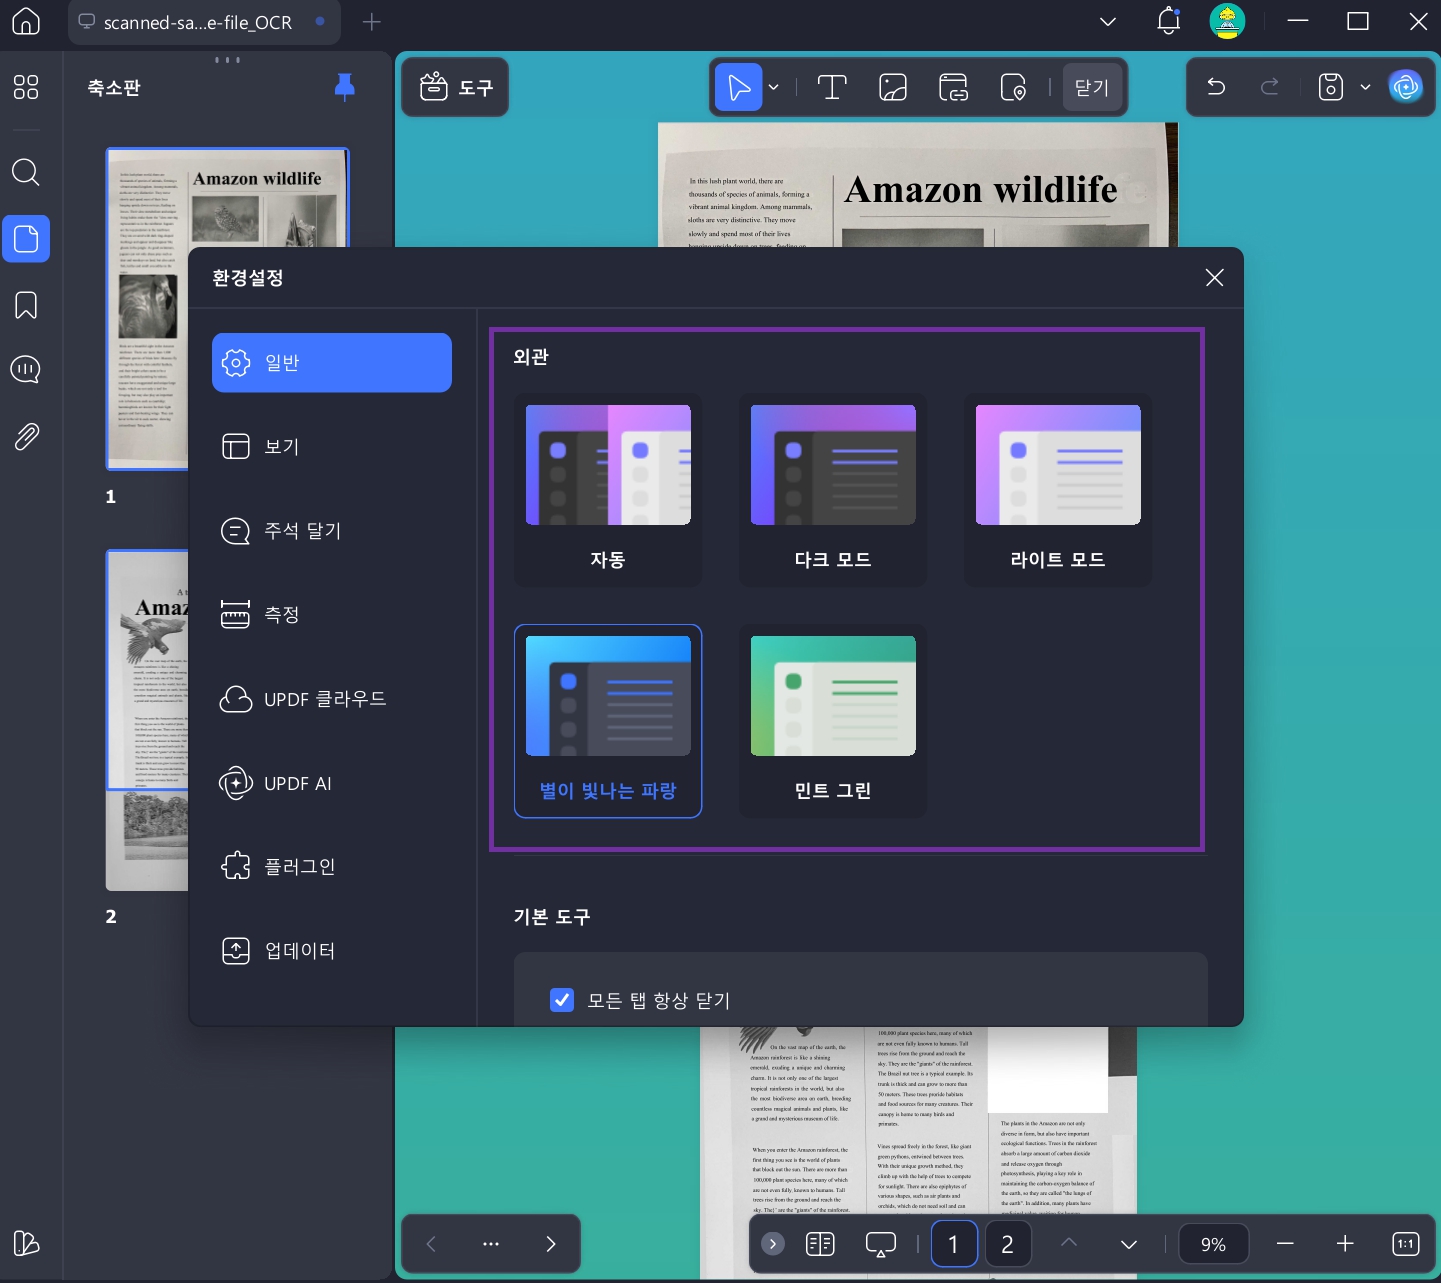Expand the save options dropdown arrow
Screen dimensions: 1441x1283
click(x=1365, y=88)
